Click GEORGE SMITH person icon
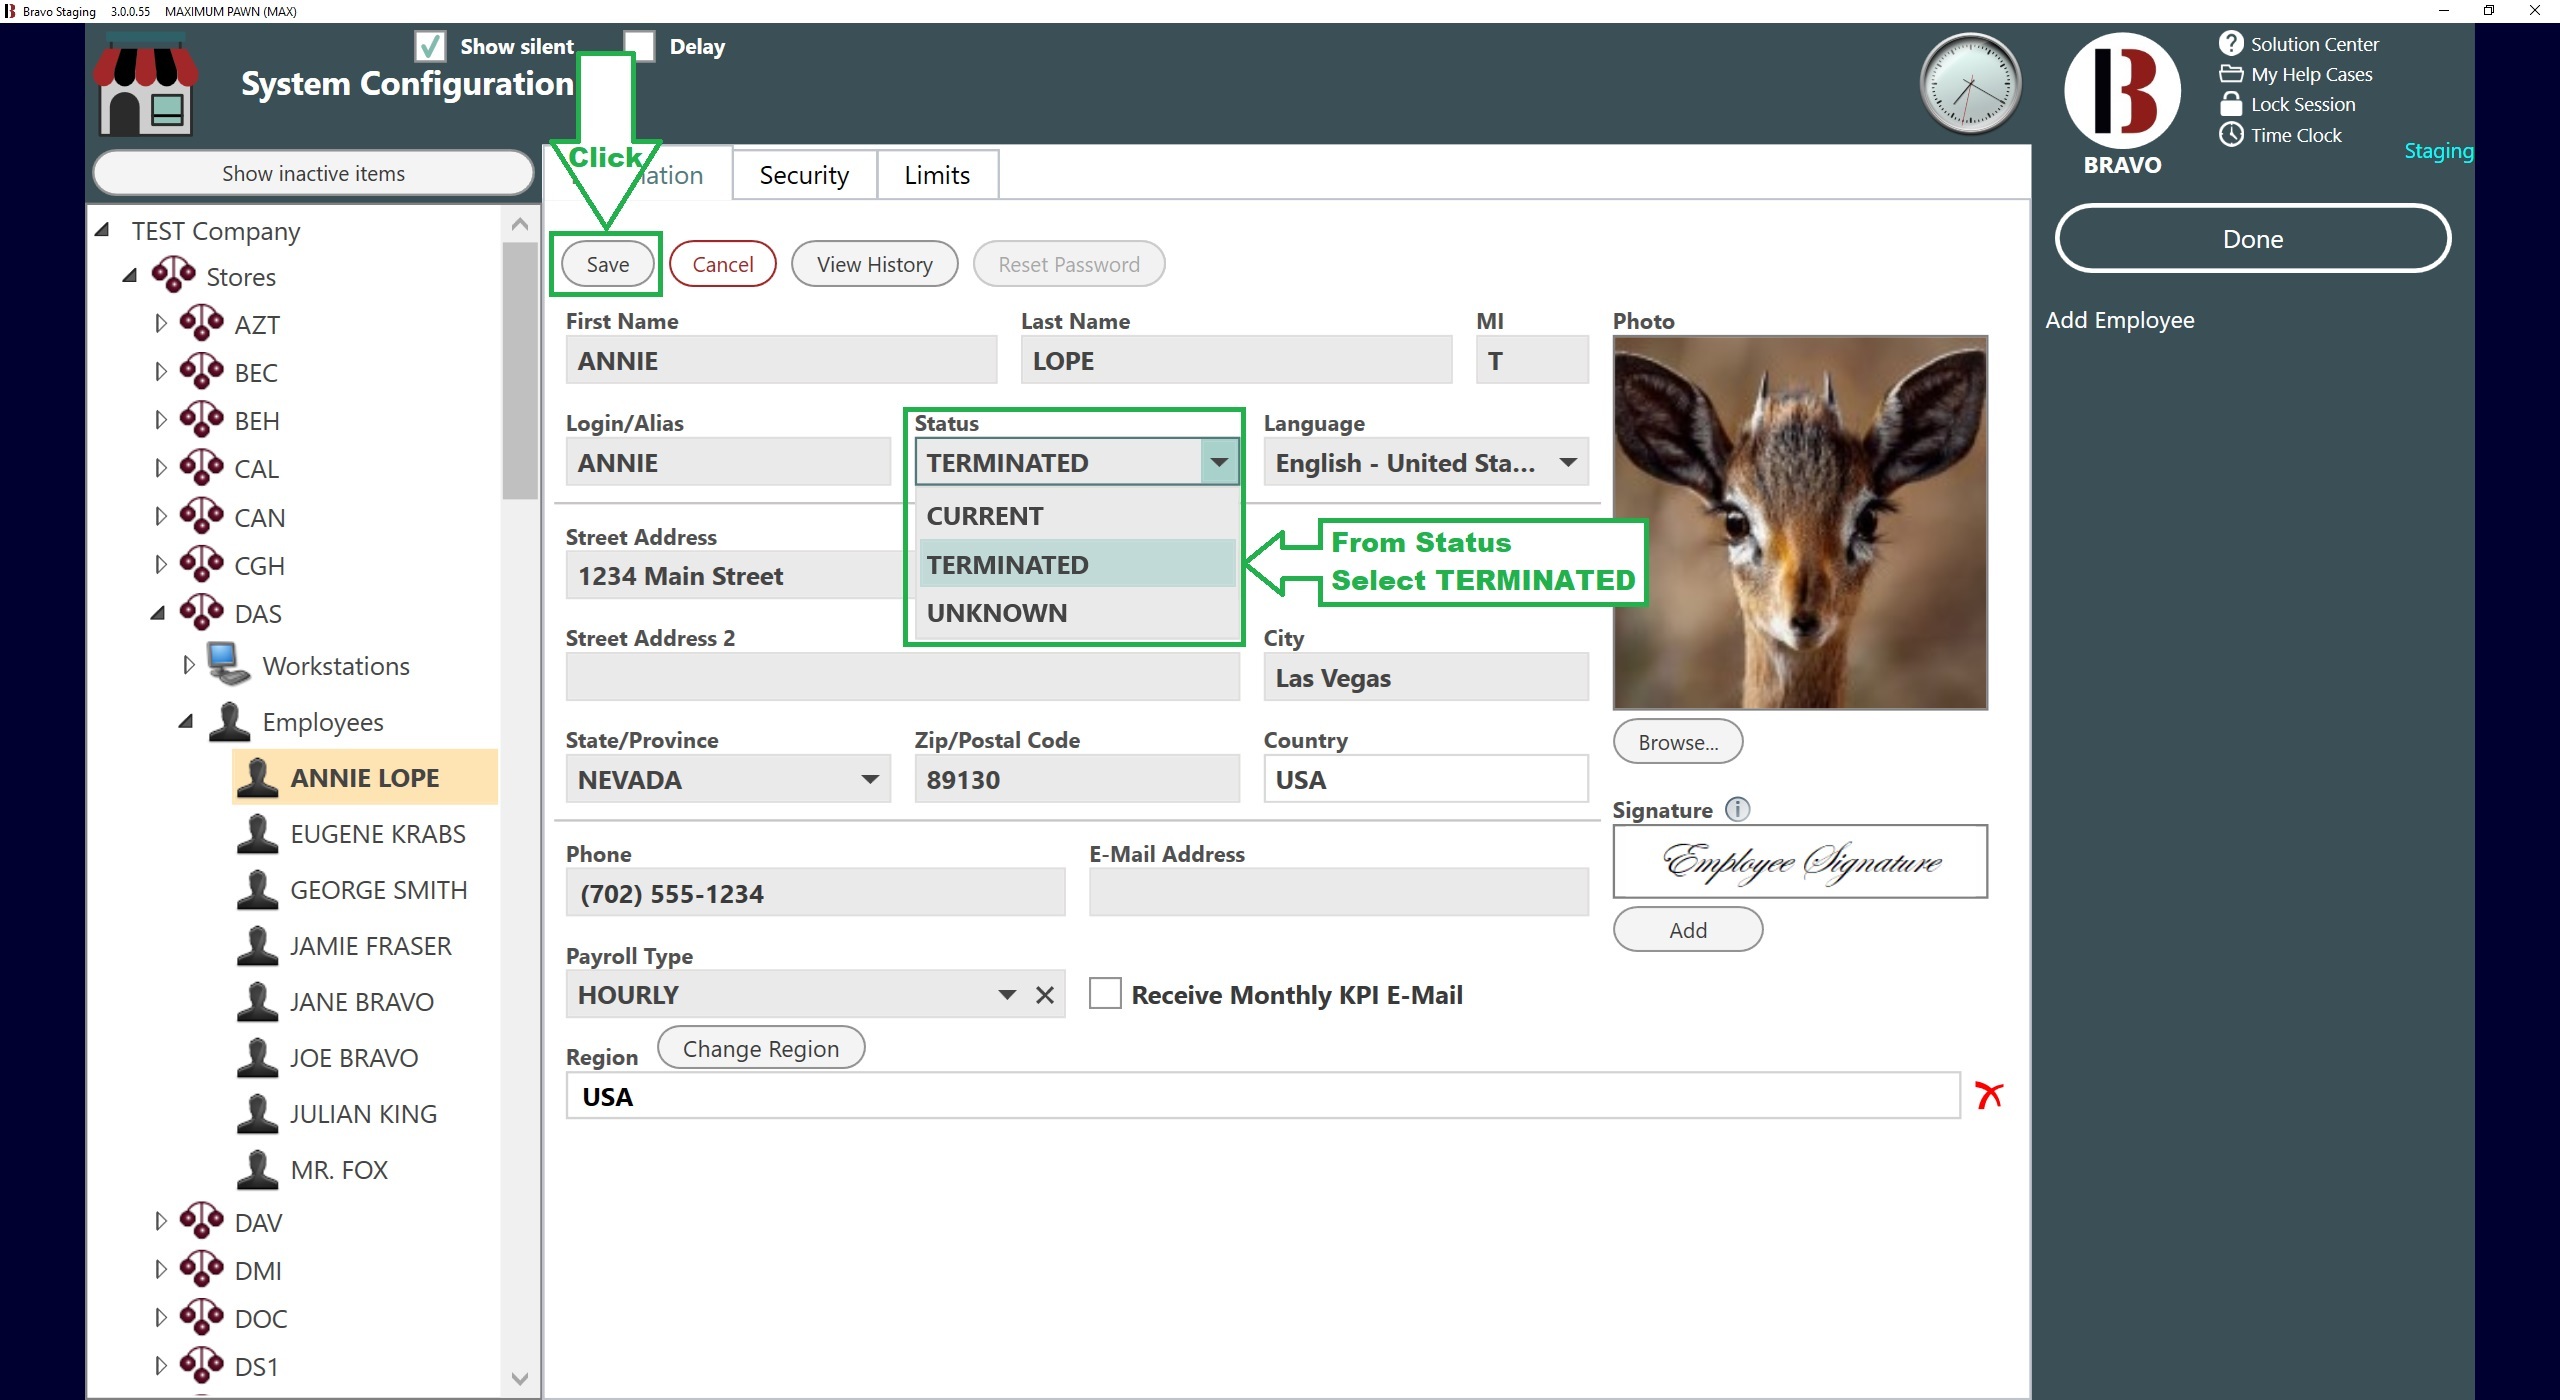This screenshot has height=1400, width=2560. 257,889
